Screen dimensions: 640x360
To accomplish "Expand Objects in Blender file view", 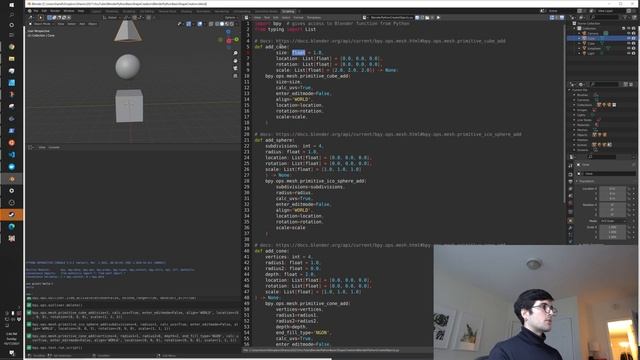I will tap(574, 135).
